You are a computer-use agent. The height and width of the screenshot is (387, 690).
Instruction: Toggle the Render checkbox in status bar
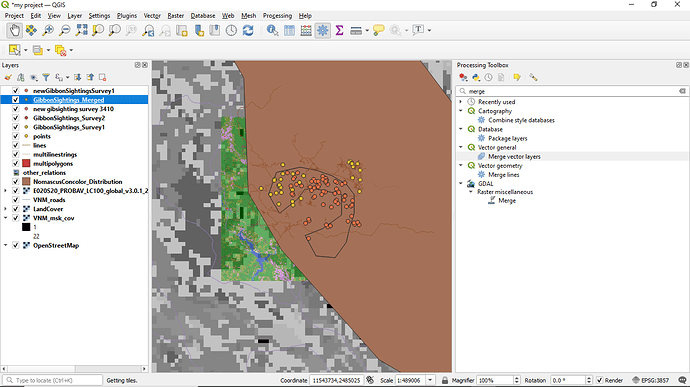tap(599, 380)
